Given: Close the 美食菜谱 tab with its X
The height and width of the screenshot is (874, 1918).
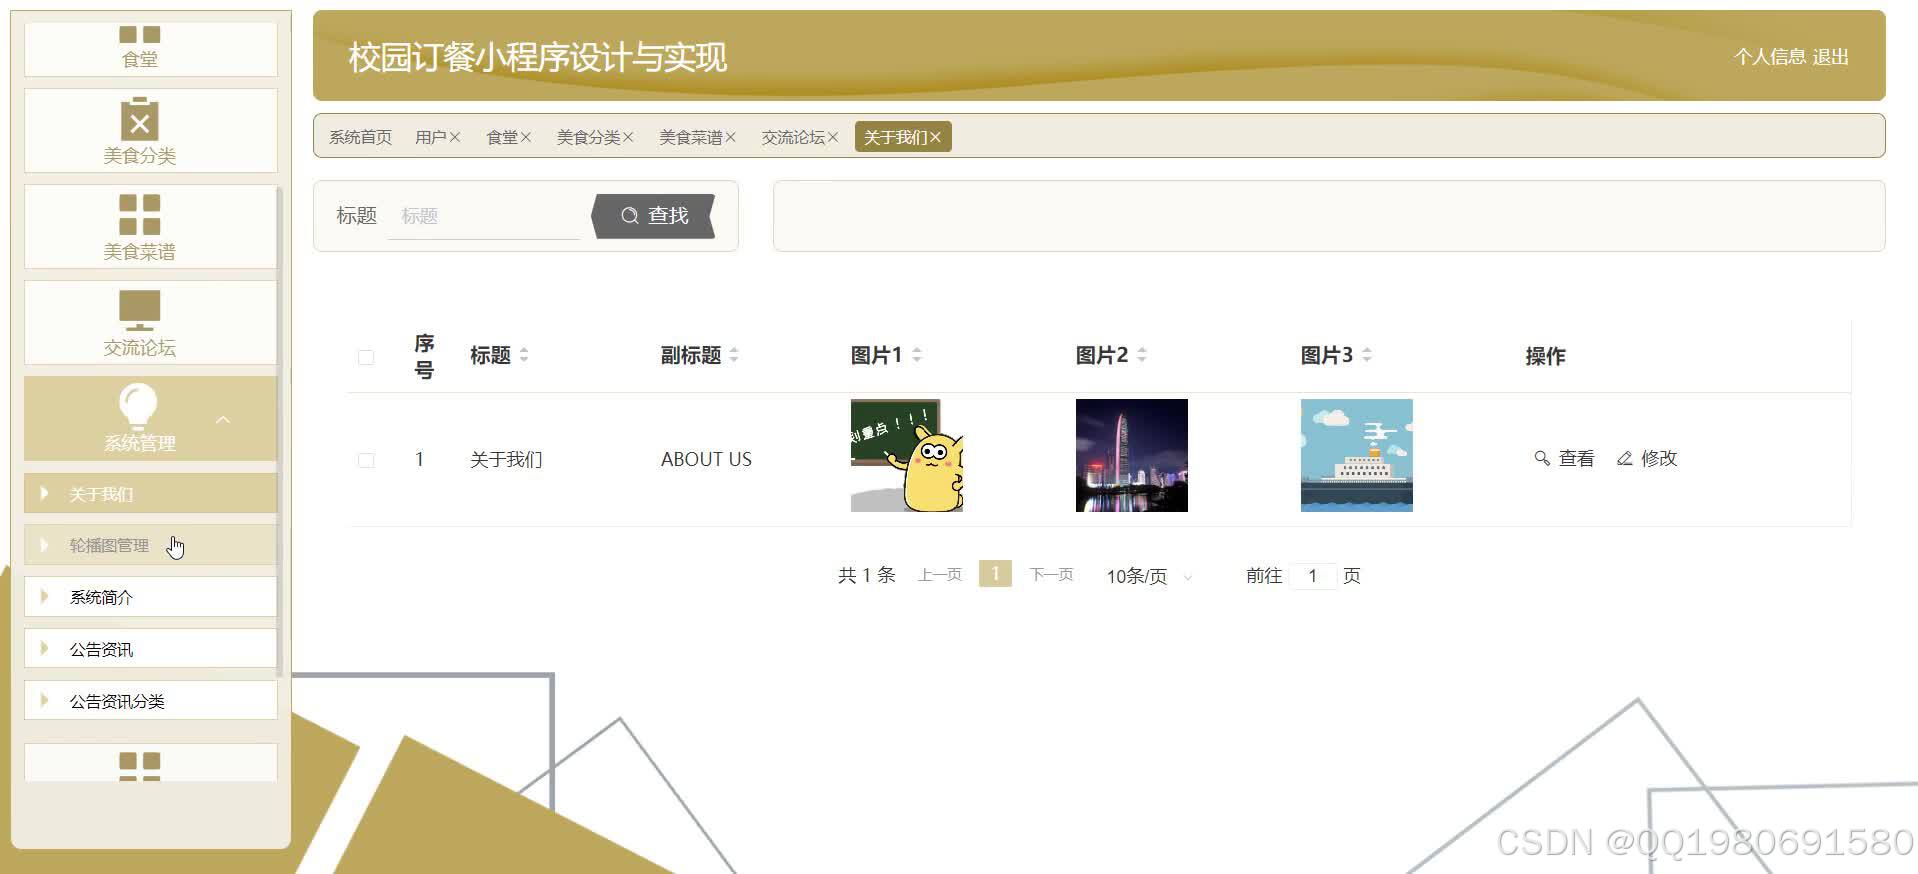Looking at the screenshot, I should click(x=730, y=138).
